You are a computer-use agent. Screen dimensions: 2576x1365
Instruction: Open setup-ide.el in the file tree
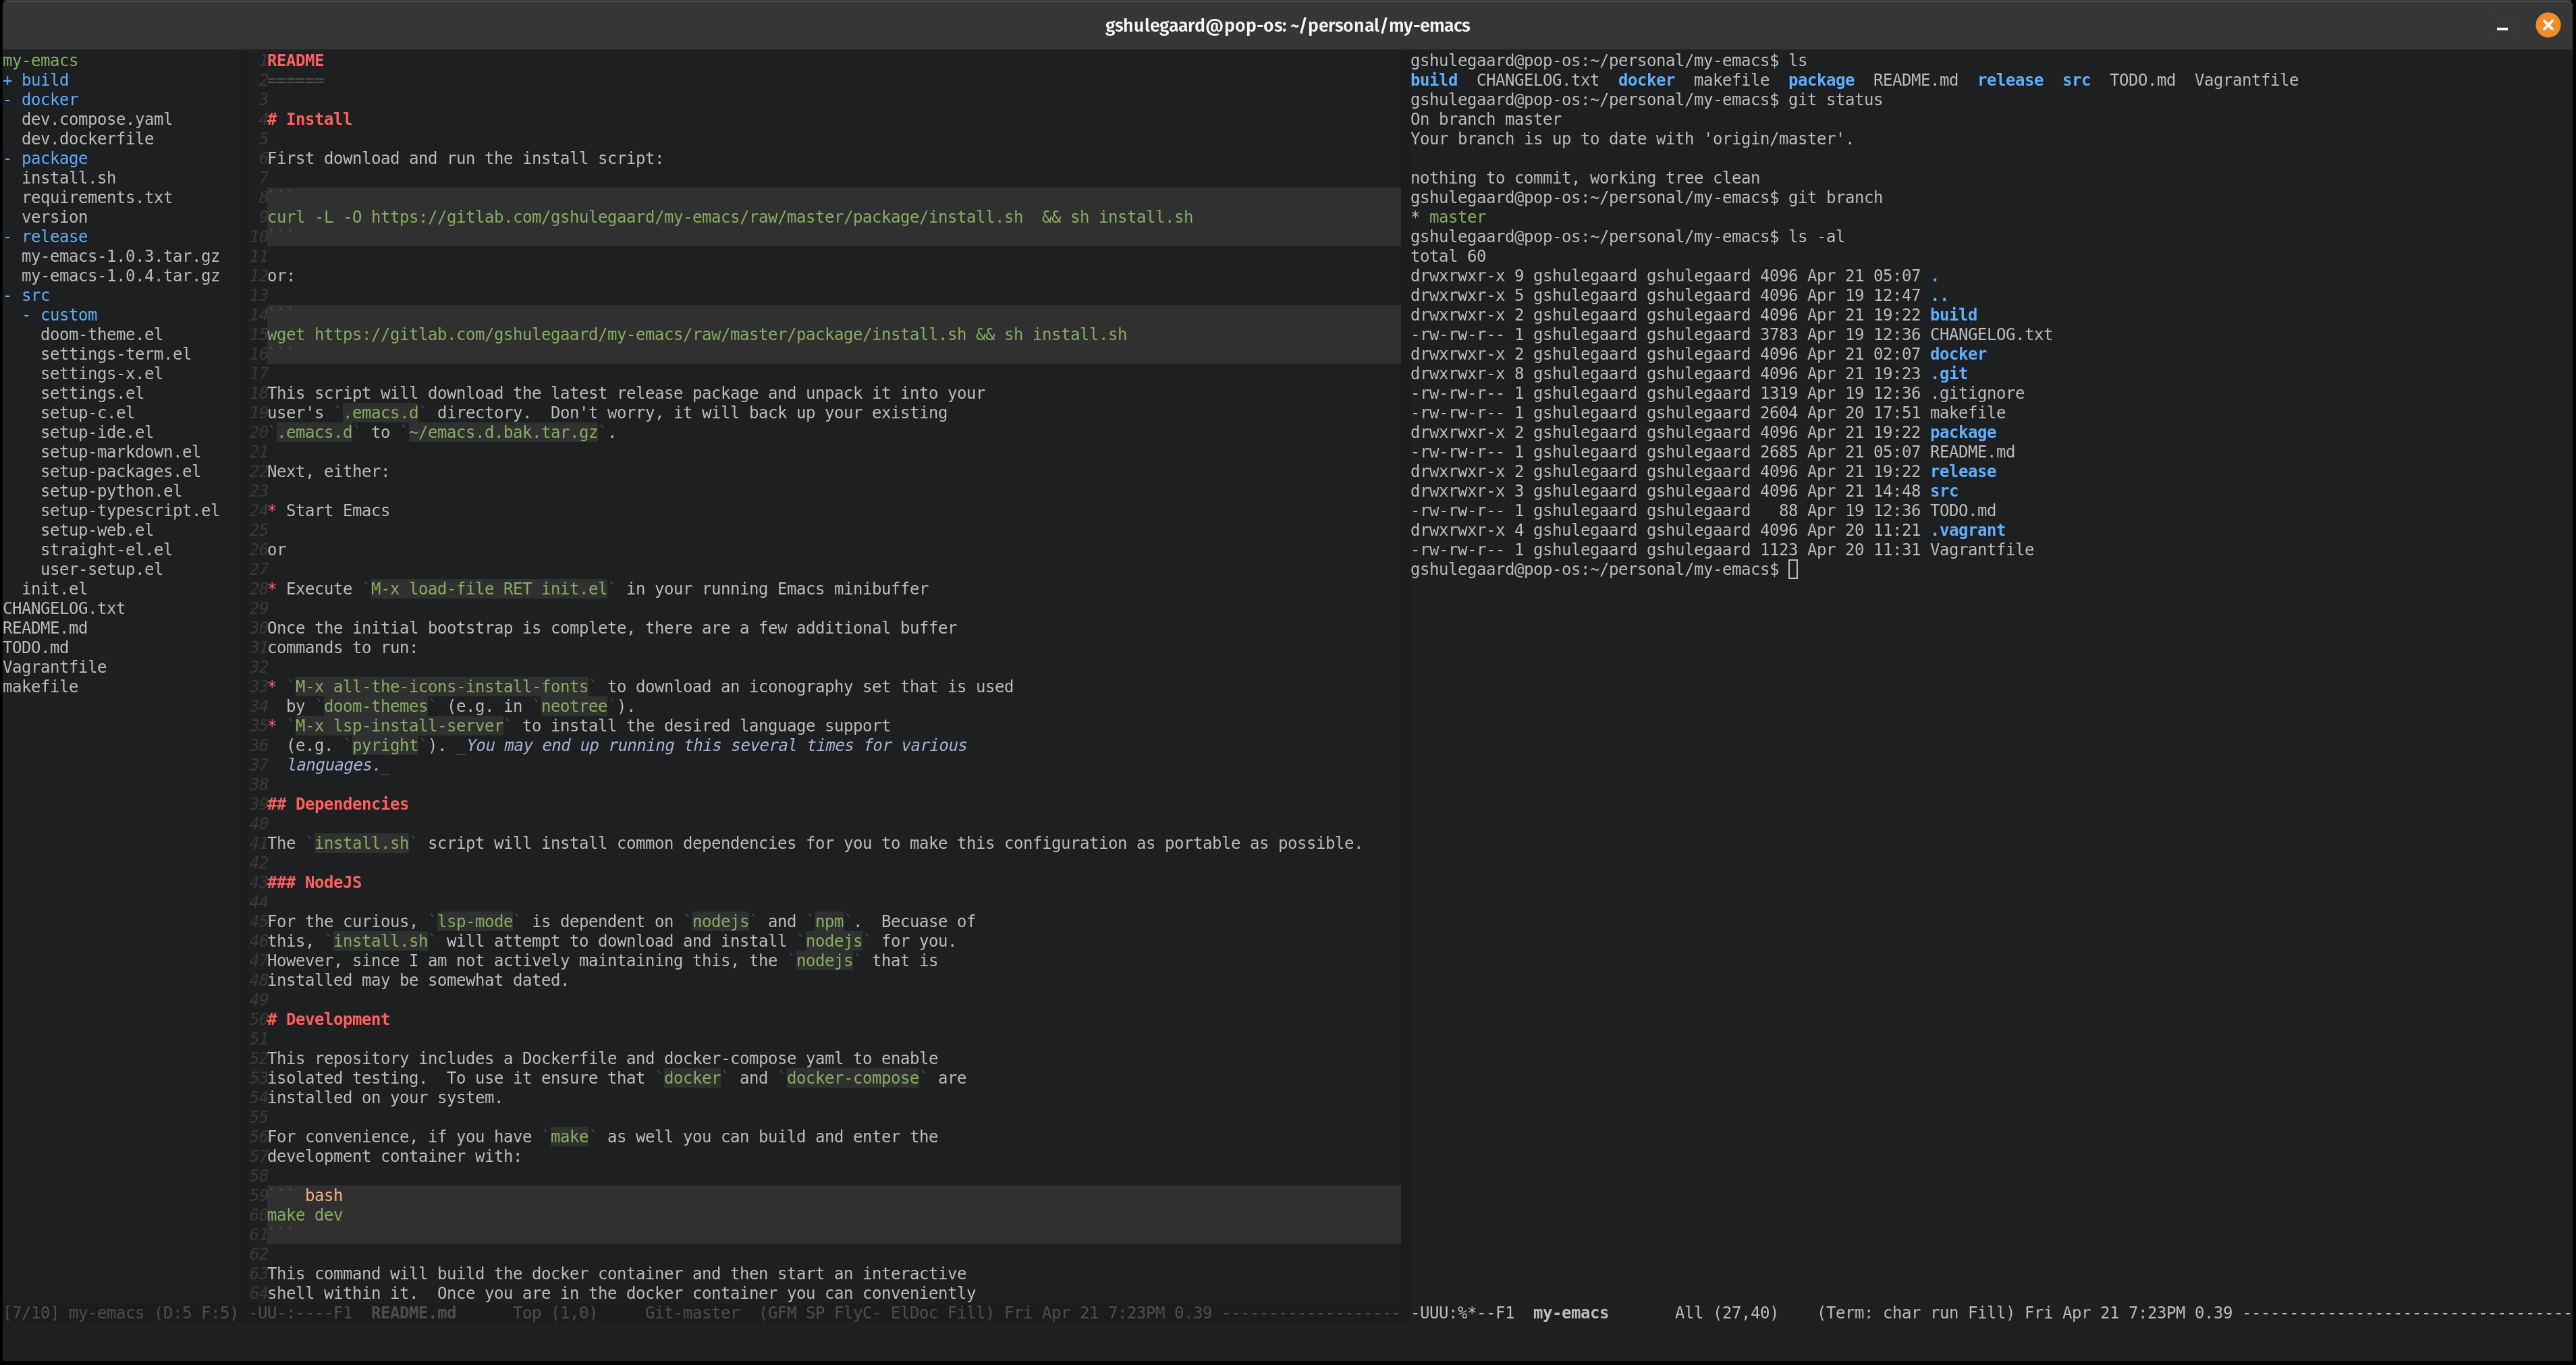pos(97,432)
